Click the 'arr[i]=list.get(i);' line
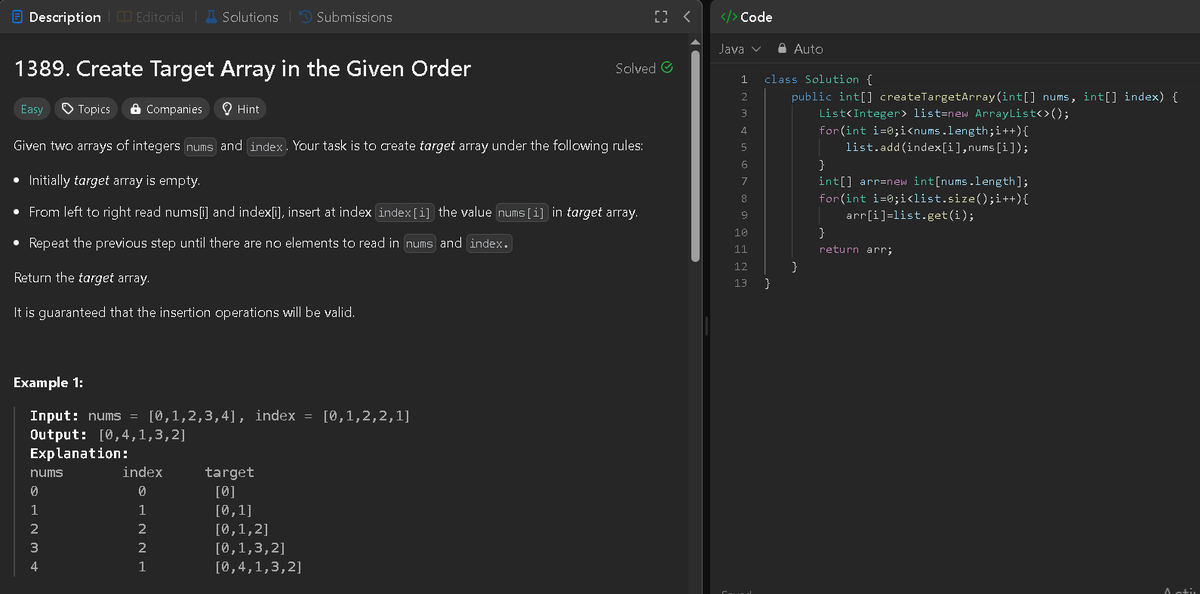Screen dimensions: 1200x594 point(910,215)
